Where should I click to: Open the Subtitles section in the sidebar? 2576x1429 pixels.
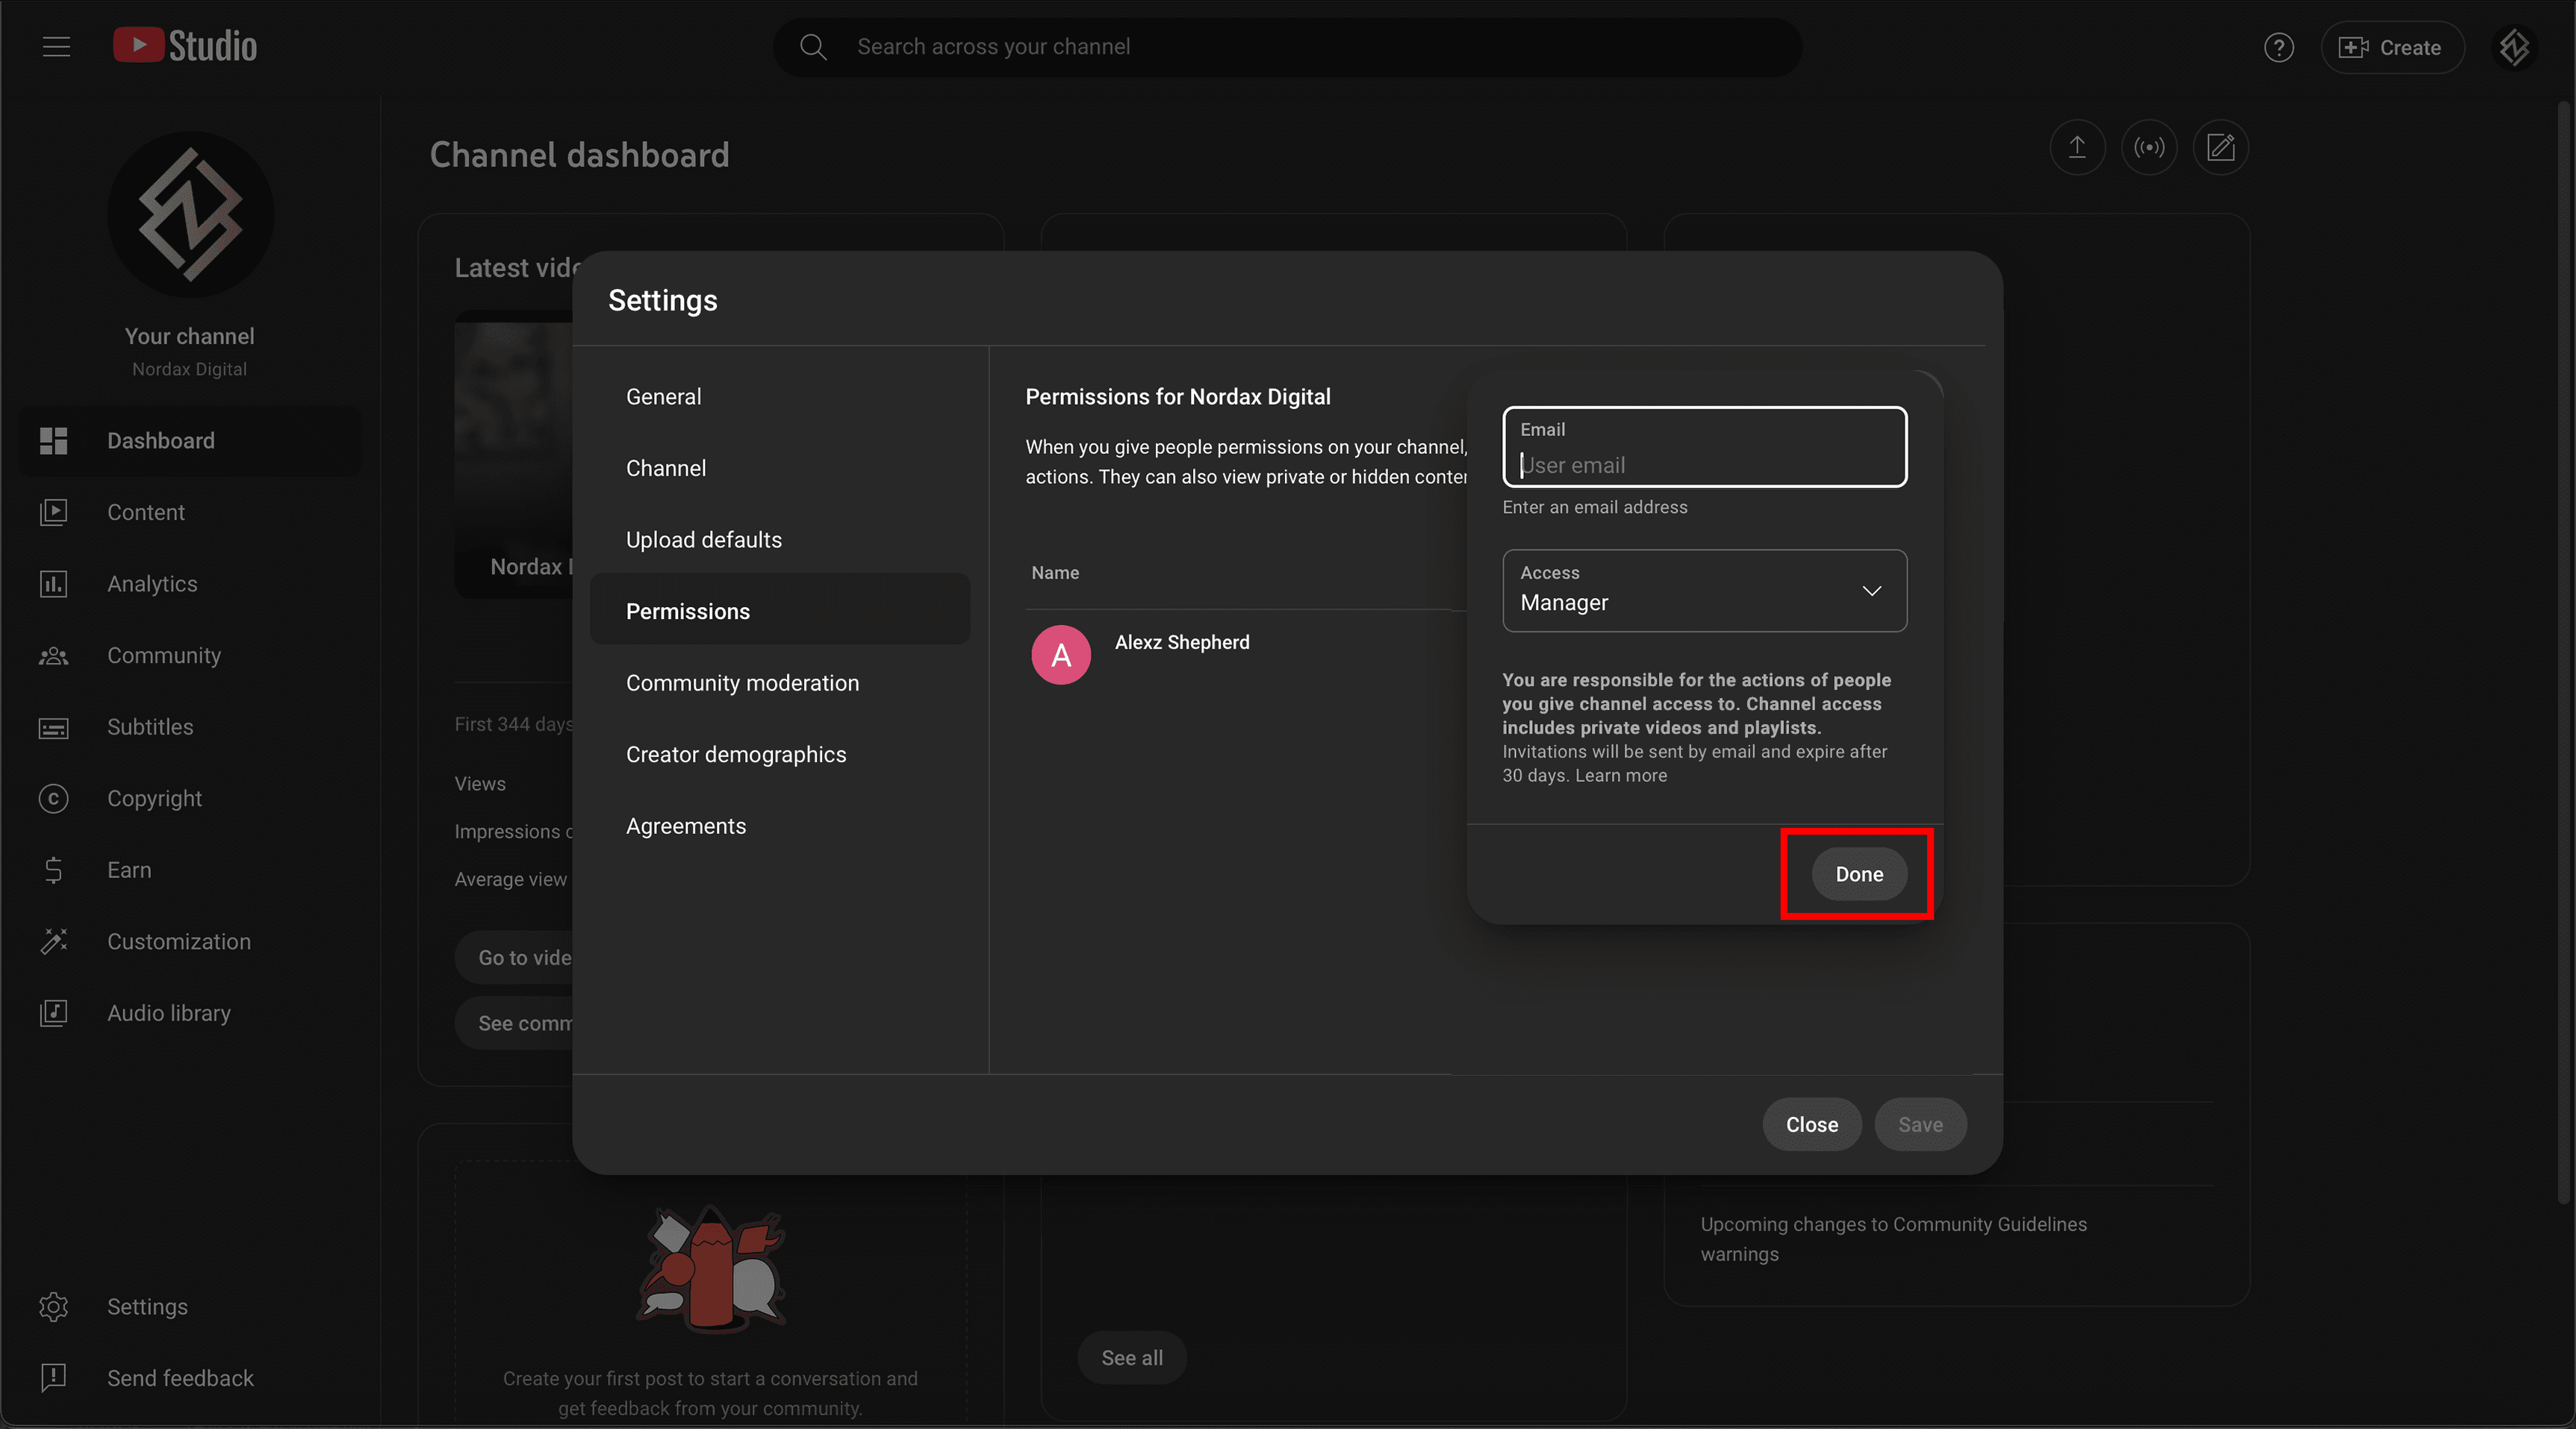(x=150, y=727)
